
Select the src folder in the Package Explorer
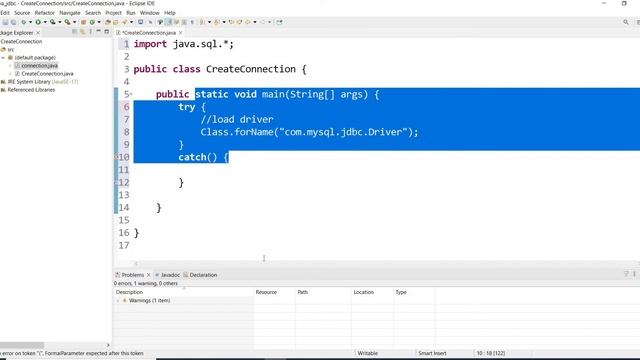click(11, 49)
